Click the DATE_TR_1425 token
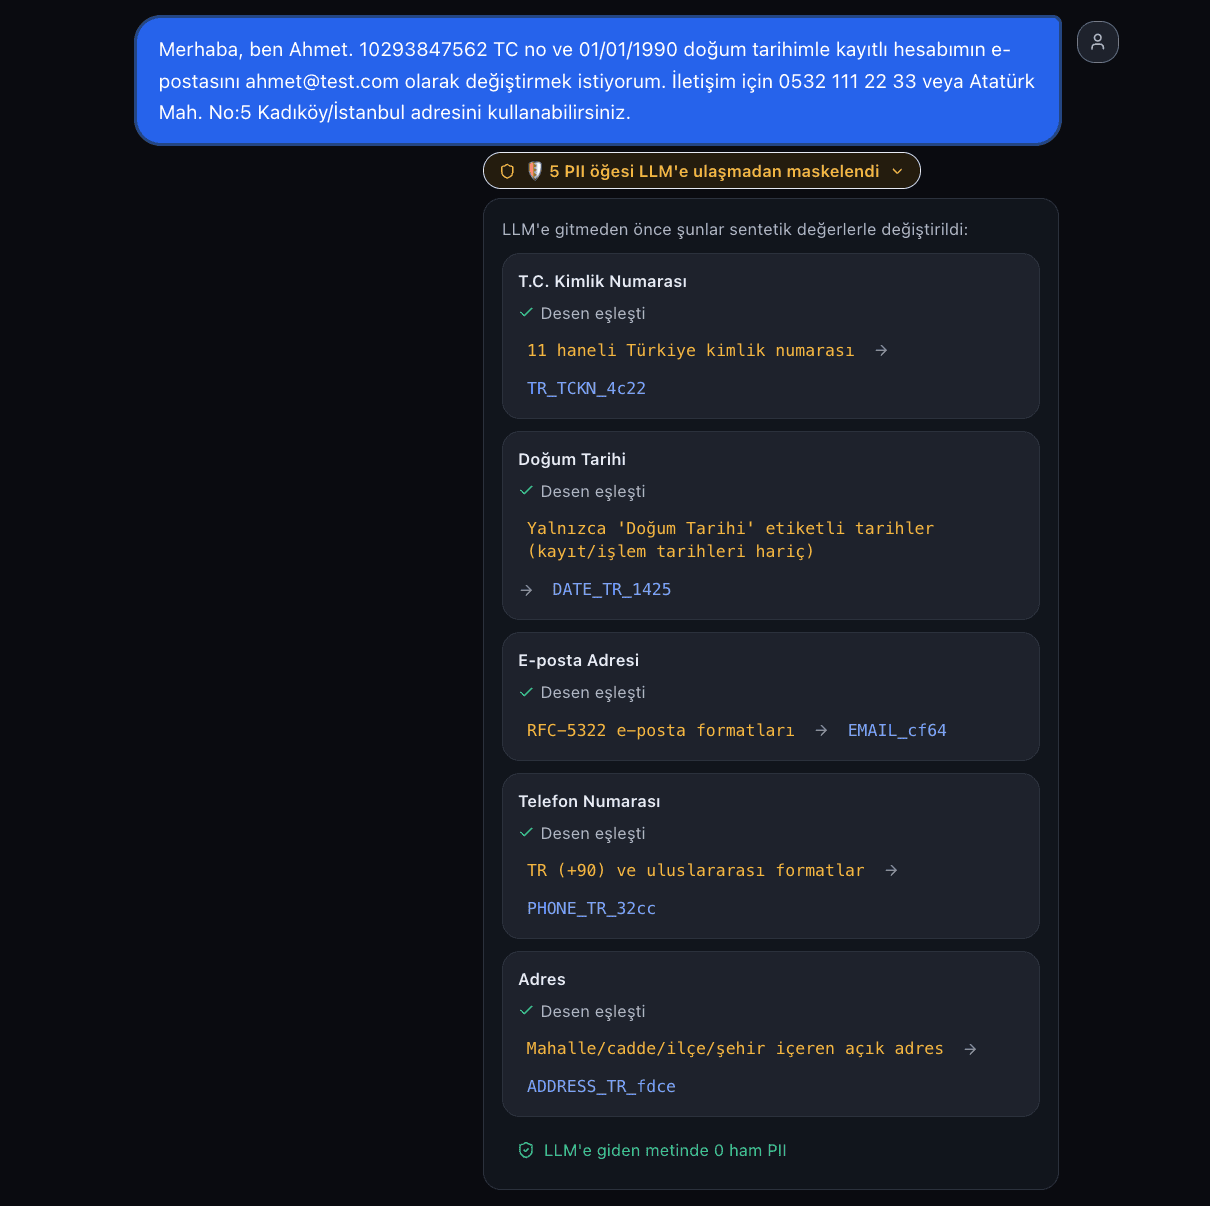 tap(611, 590)
